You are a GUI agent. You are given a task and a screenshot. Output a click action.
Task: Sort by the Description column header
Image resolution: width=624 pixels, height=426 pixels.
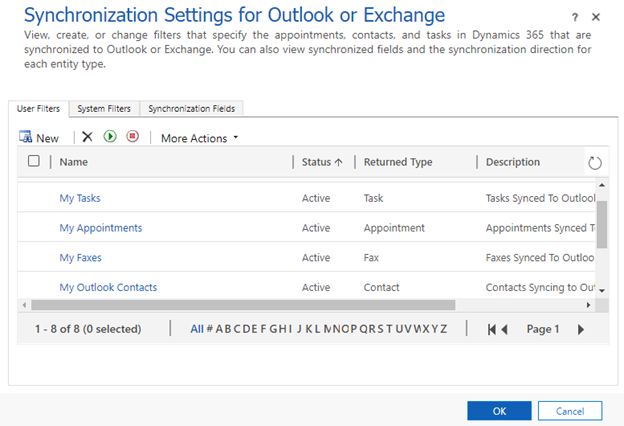[x=513, y=162]
